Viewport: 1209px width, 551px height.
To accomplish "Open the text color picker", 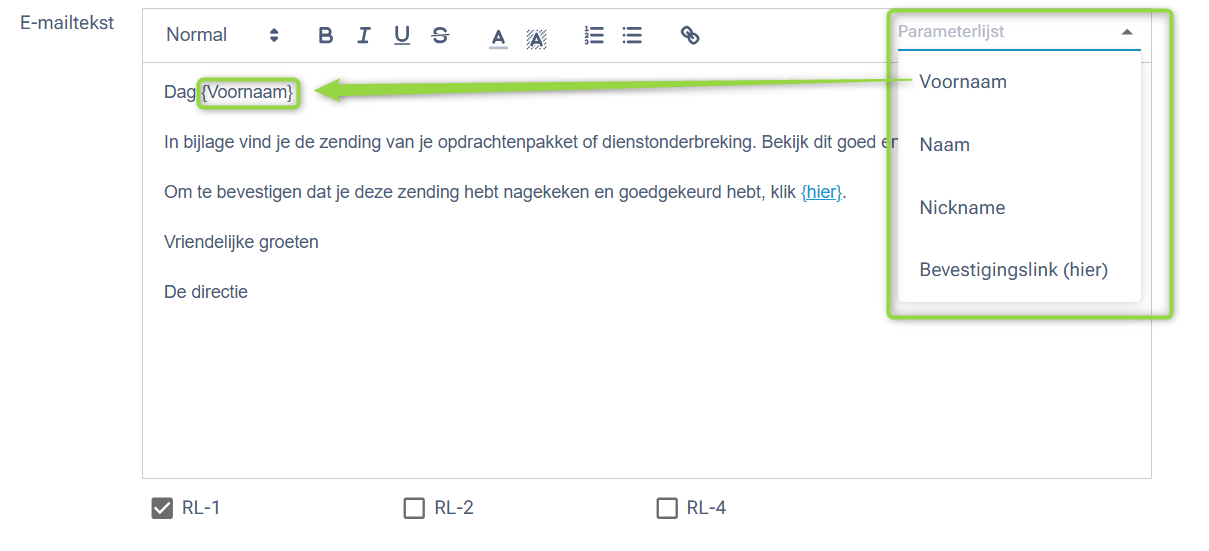I will pyautogui.click(x=498, y=37).
